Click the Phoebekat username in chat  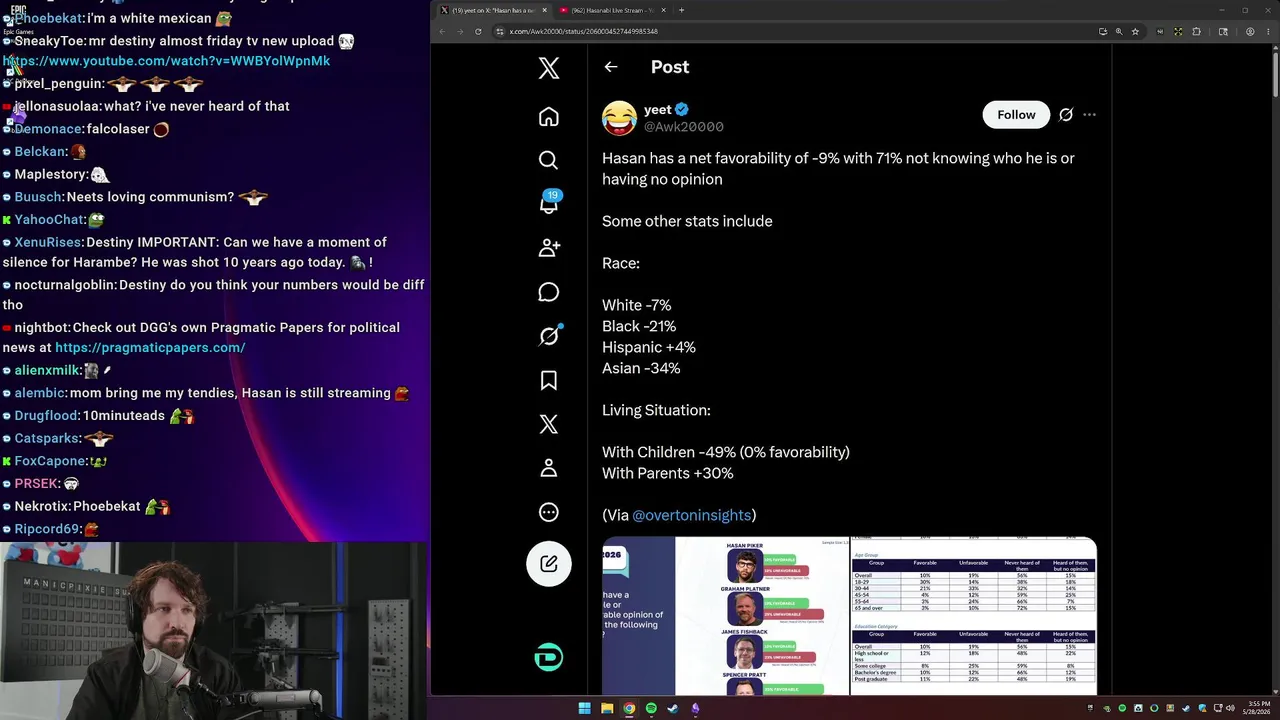click(x=49, y=18)
